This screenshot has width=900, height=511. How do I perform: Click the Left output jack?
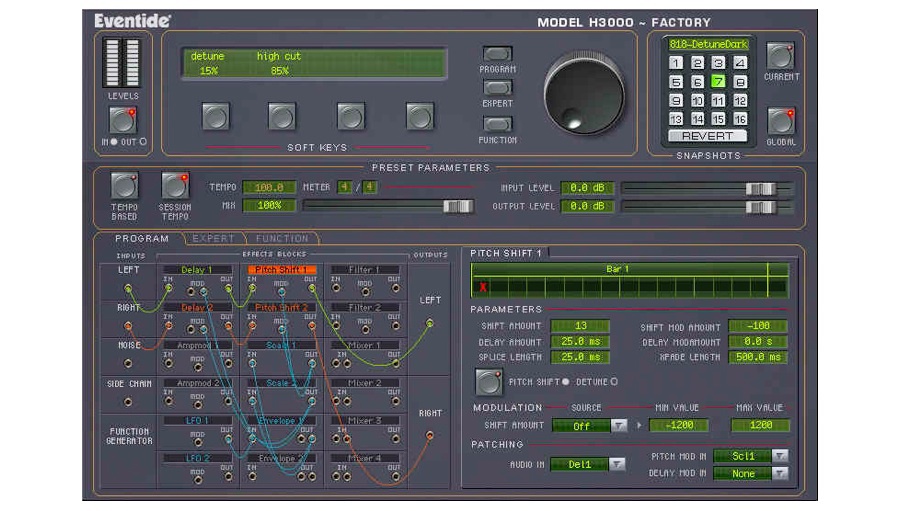430,323
